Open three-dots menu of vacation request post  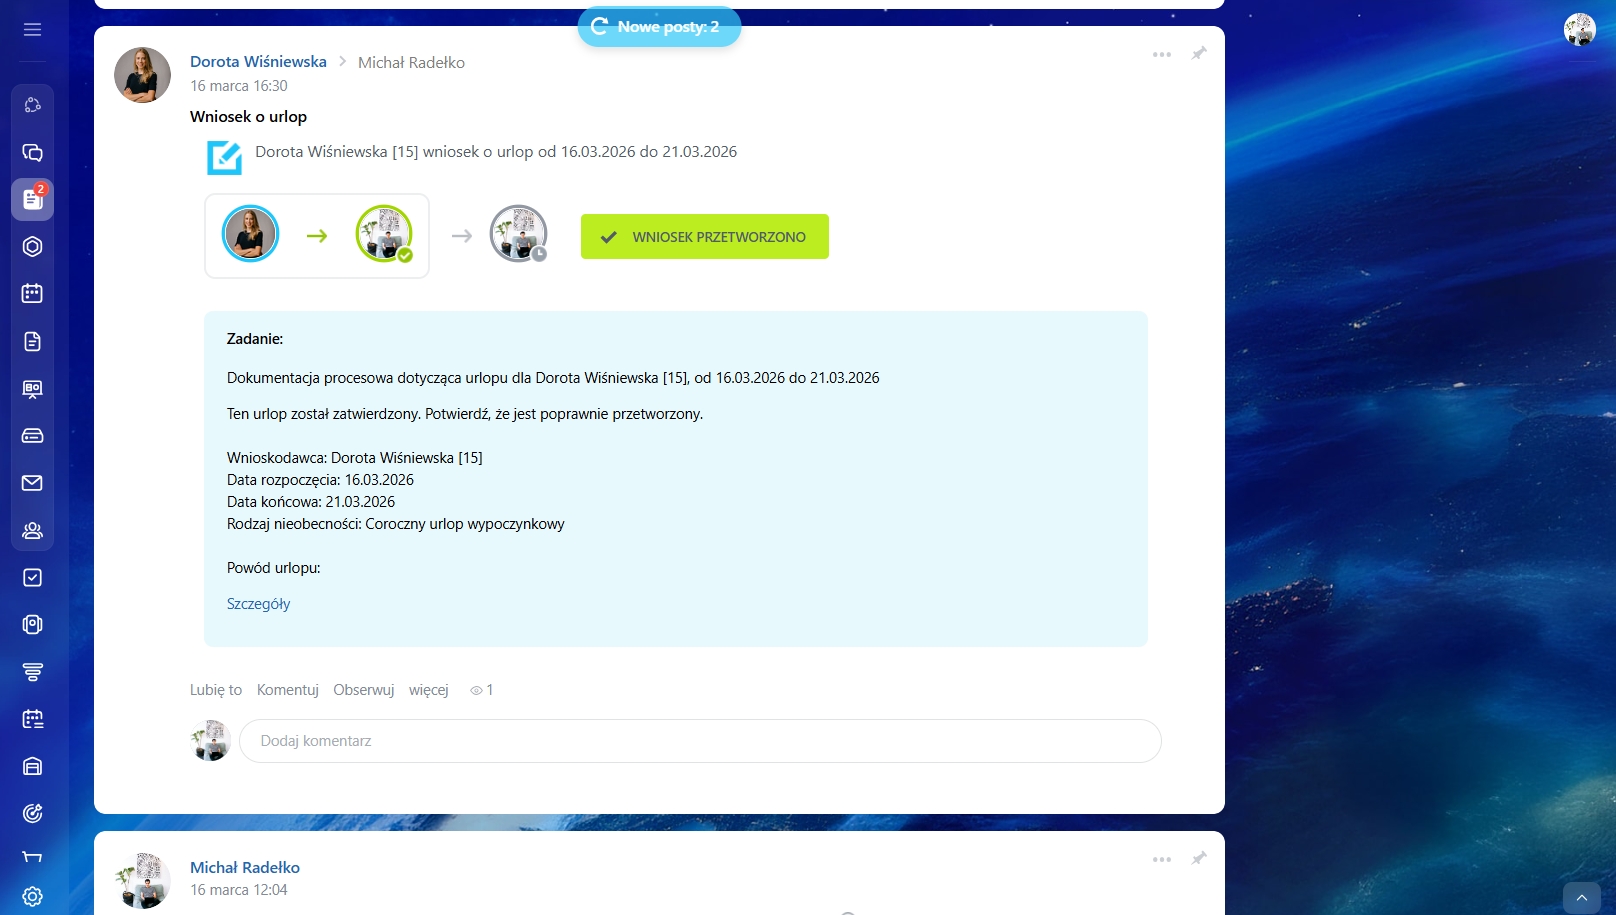pyautogui.click(x=1161, y=54)
